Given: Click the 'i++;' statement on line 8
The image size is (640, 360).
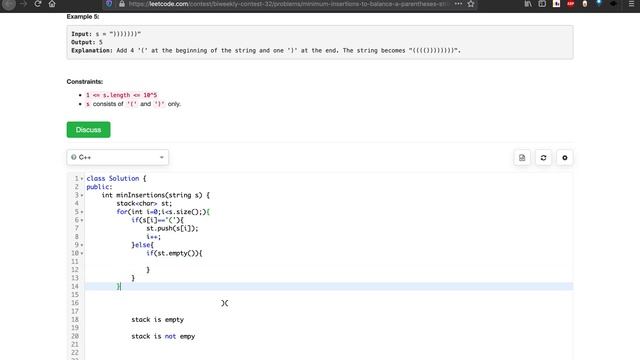Looking at the screenshot, I should 153,237.
